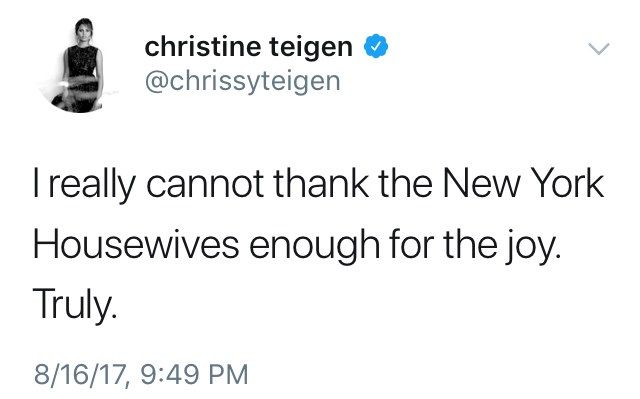Click the word cannot in the tweet
Image resolution: width=640 pixels, height=399 pixels.
click(x=204, y=184)
